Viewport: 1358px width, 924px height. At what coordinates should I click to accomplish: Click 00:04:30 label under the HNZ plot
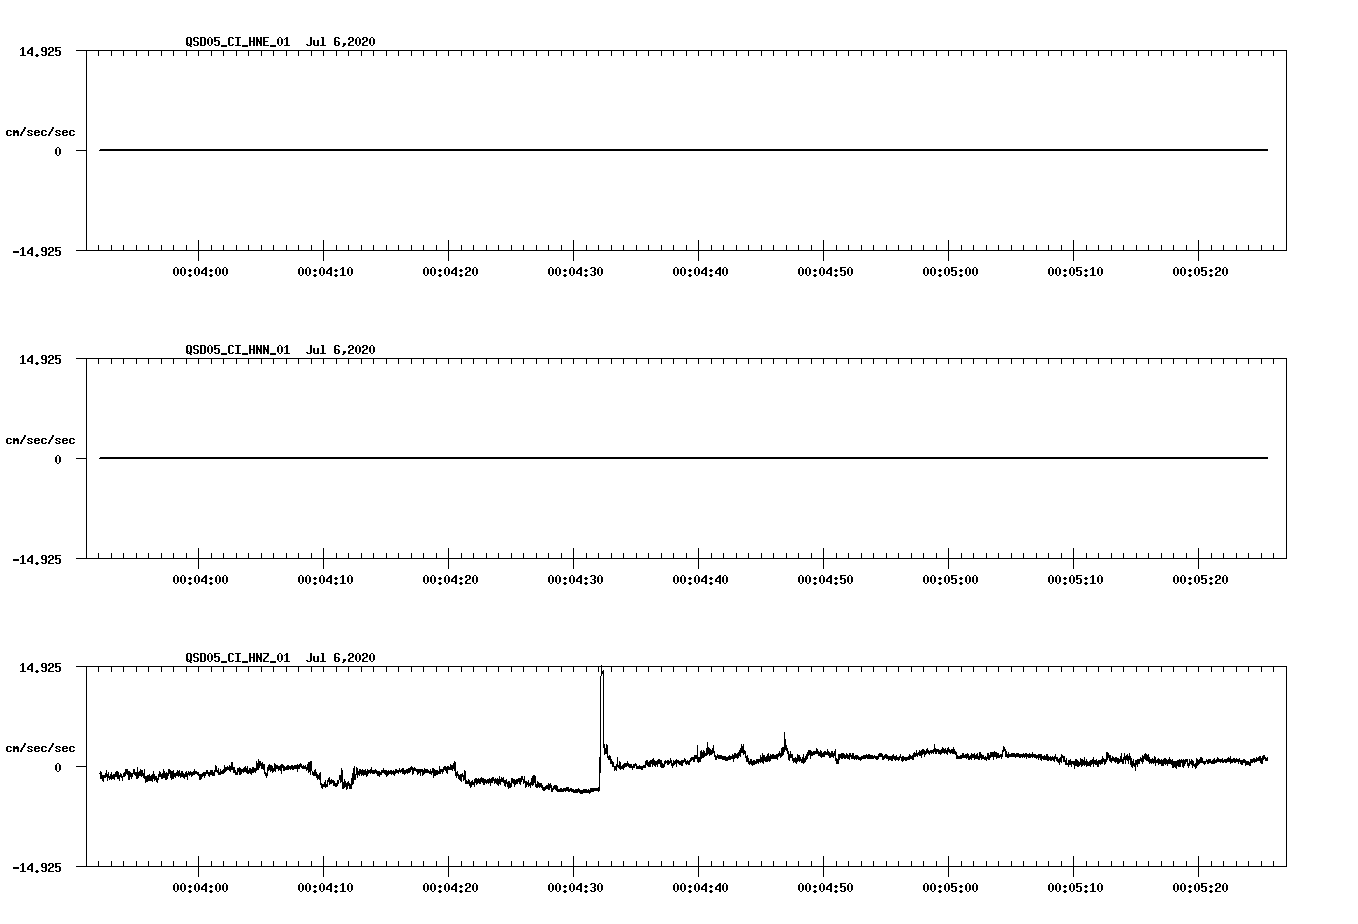click(x=575, y=887)
